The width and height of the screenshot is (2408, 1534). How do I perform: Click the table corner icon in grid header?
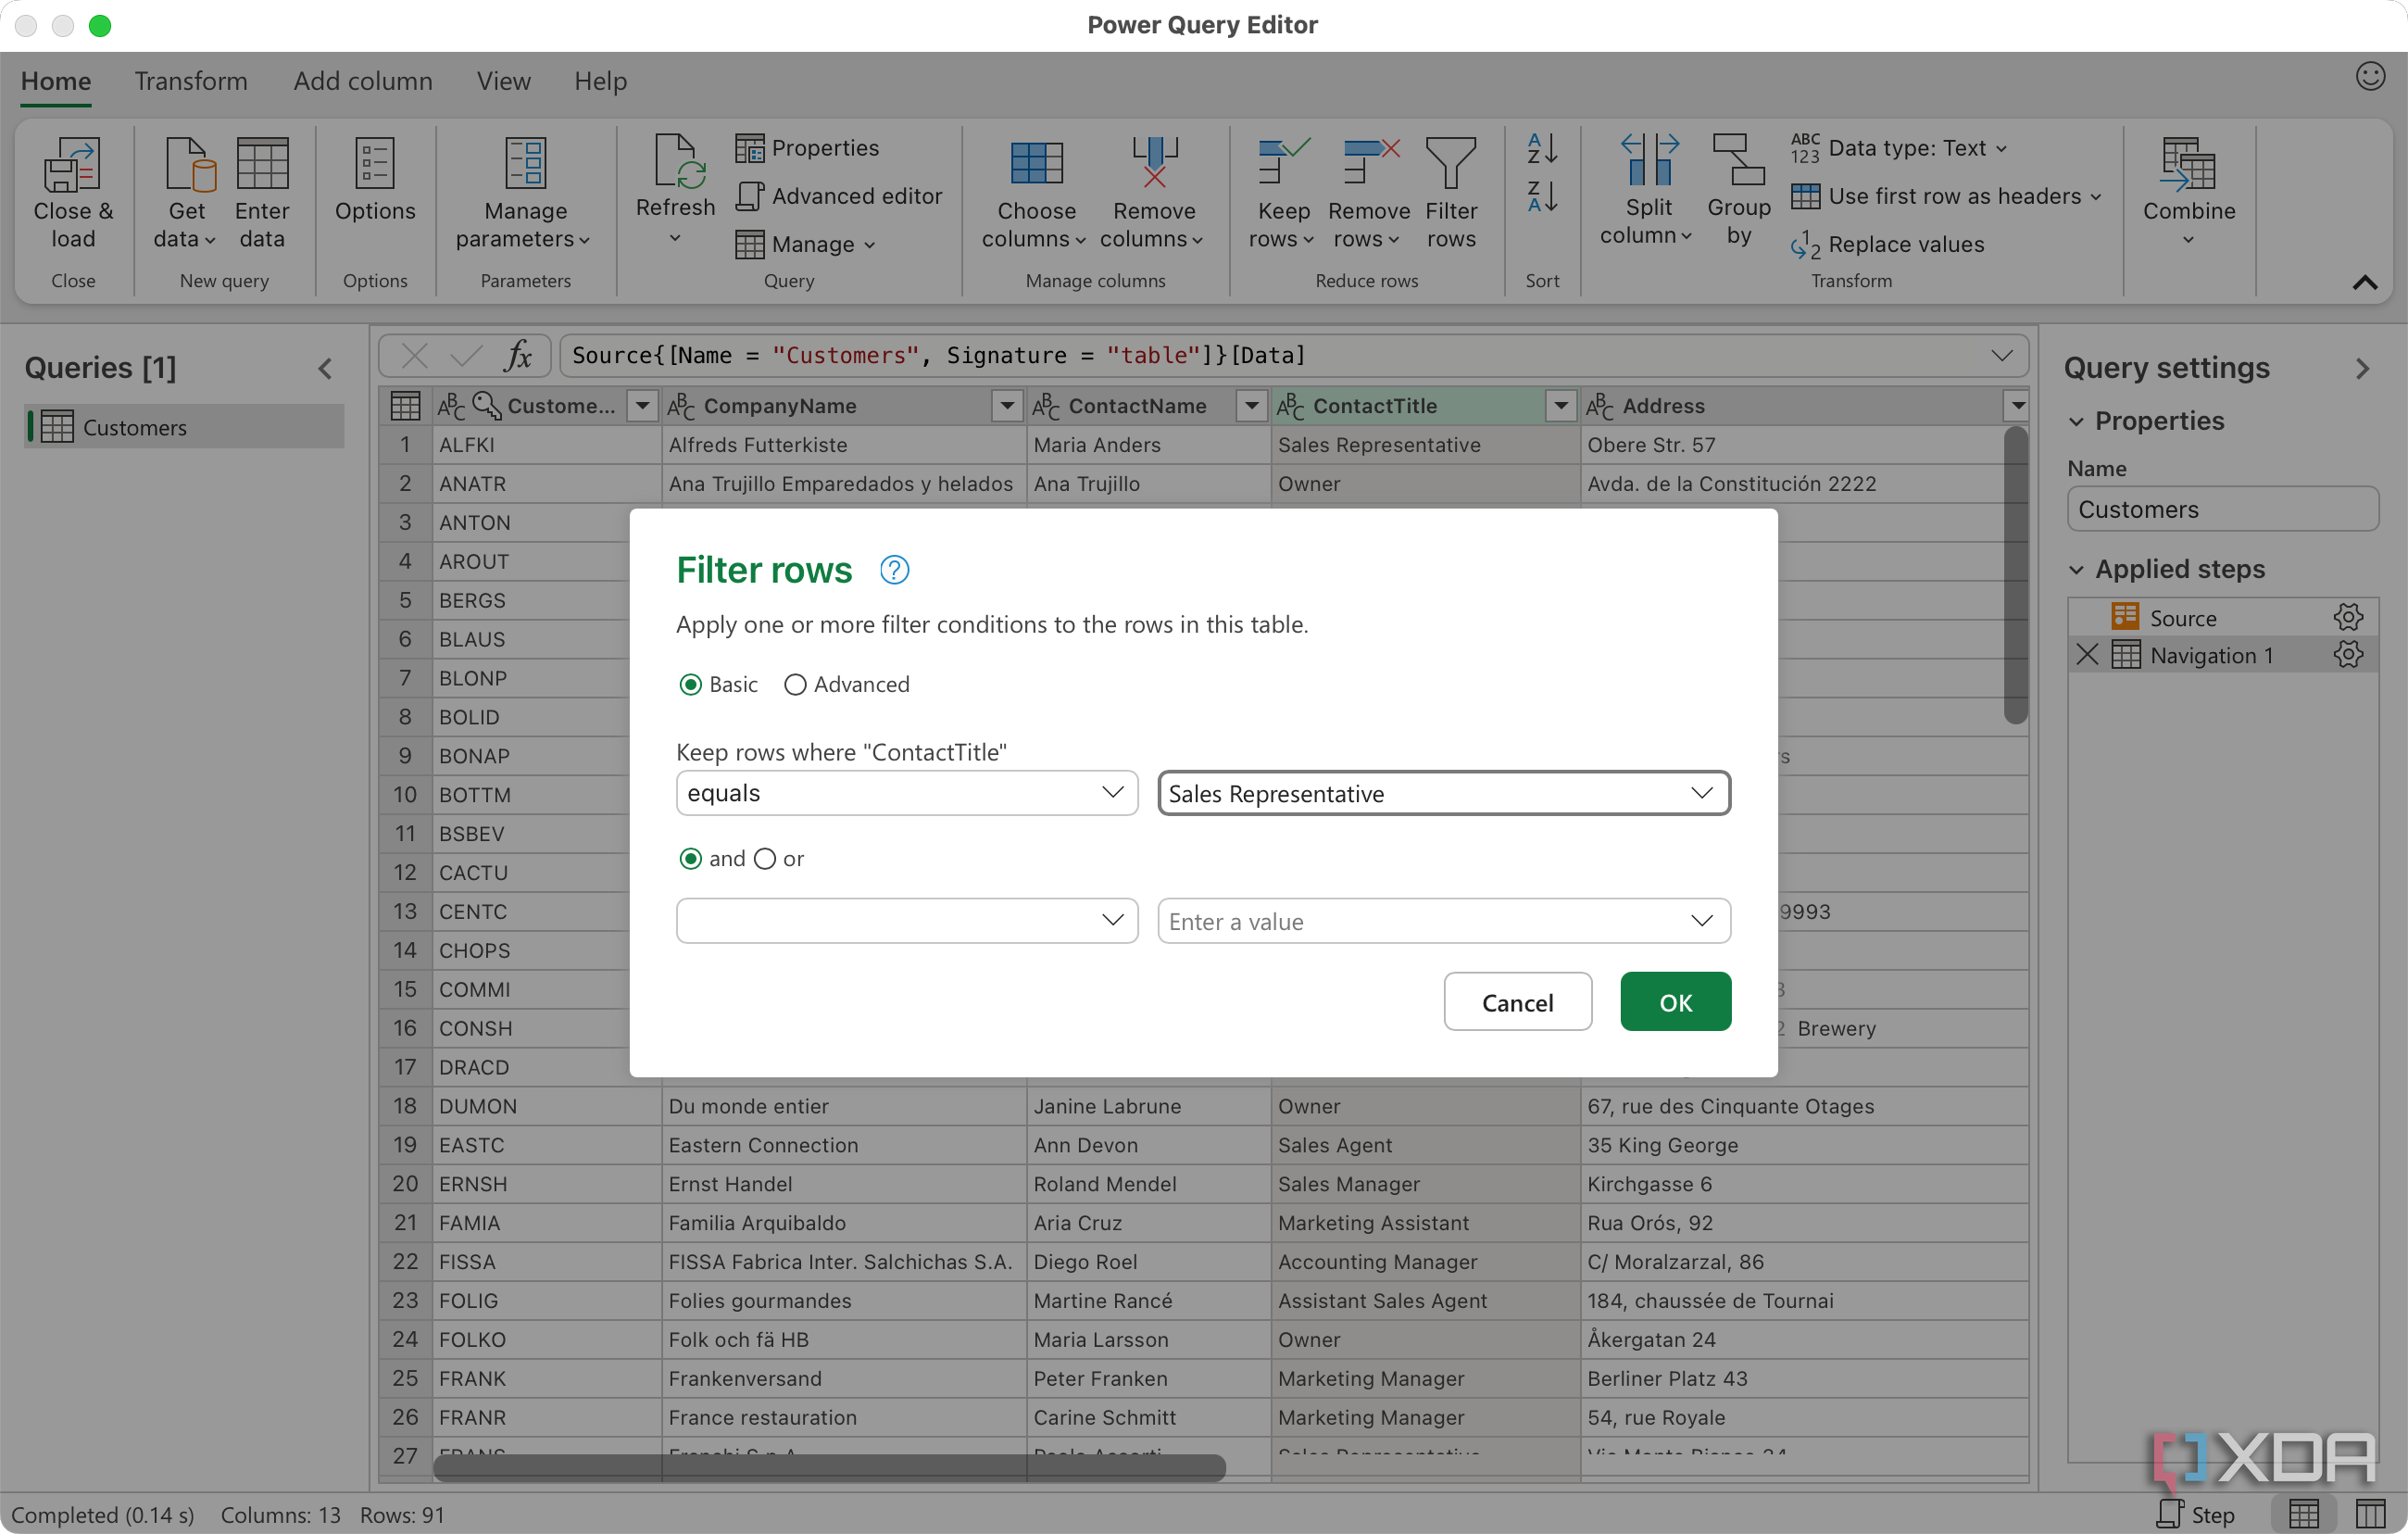(405, 406)
